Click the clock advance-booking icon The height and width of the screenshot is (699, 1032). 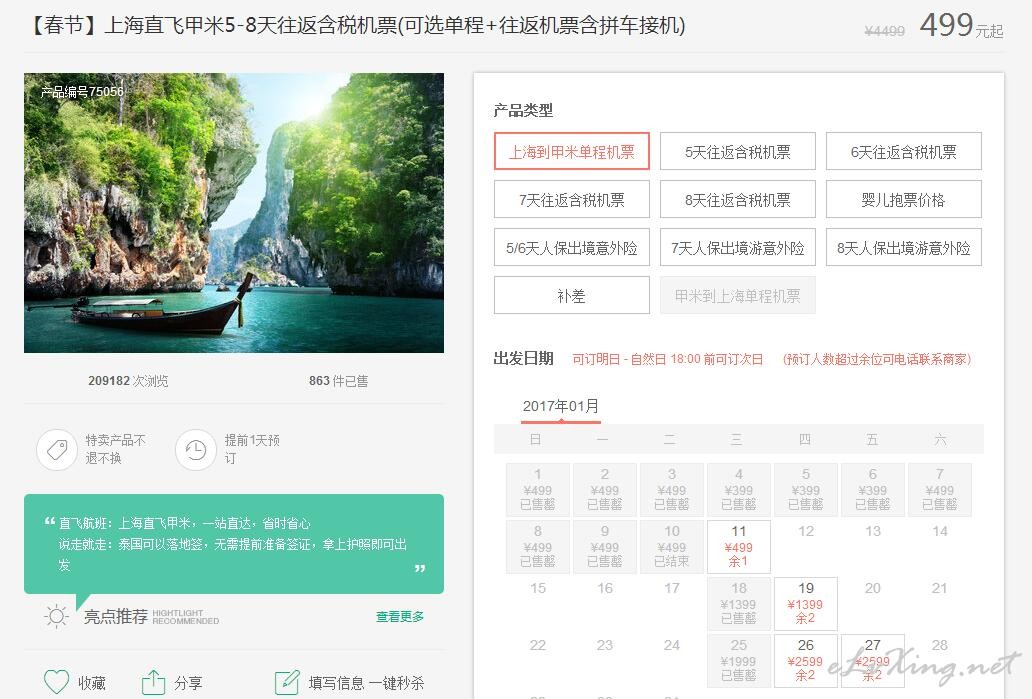196,450
